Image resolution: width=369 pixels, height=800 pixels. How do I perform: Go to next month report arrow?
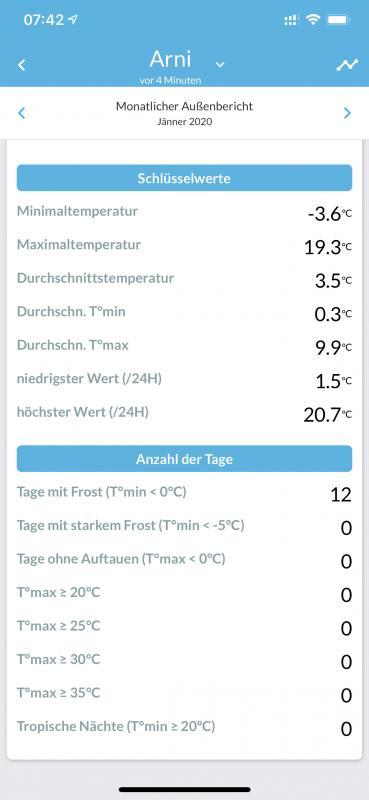click(x=348, y=113)
